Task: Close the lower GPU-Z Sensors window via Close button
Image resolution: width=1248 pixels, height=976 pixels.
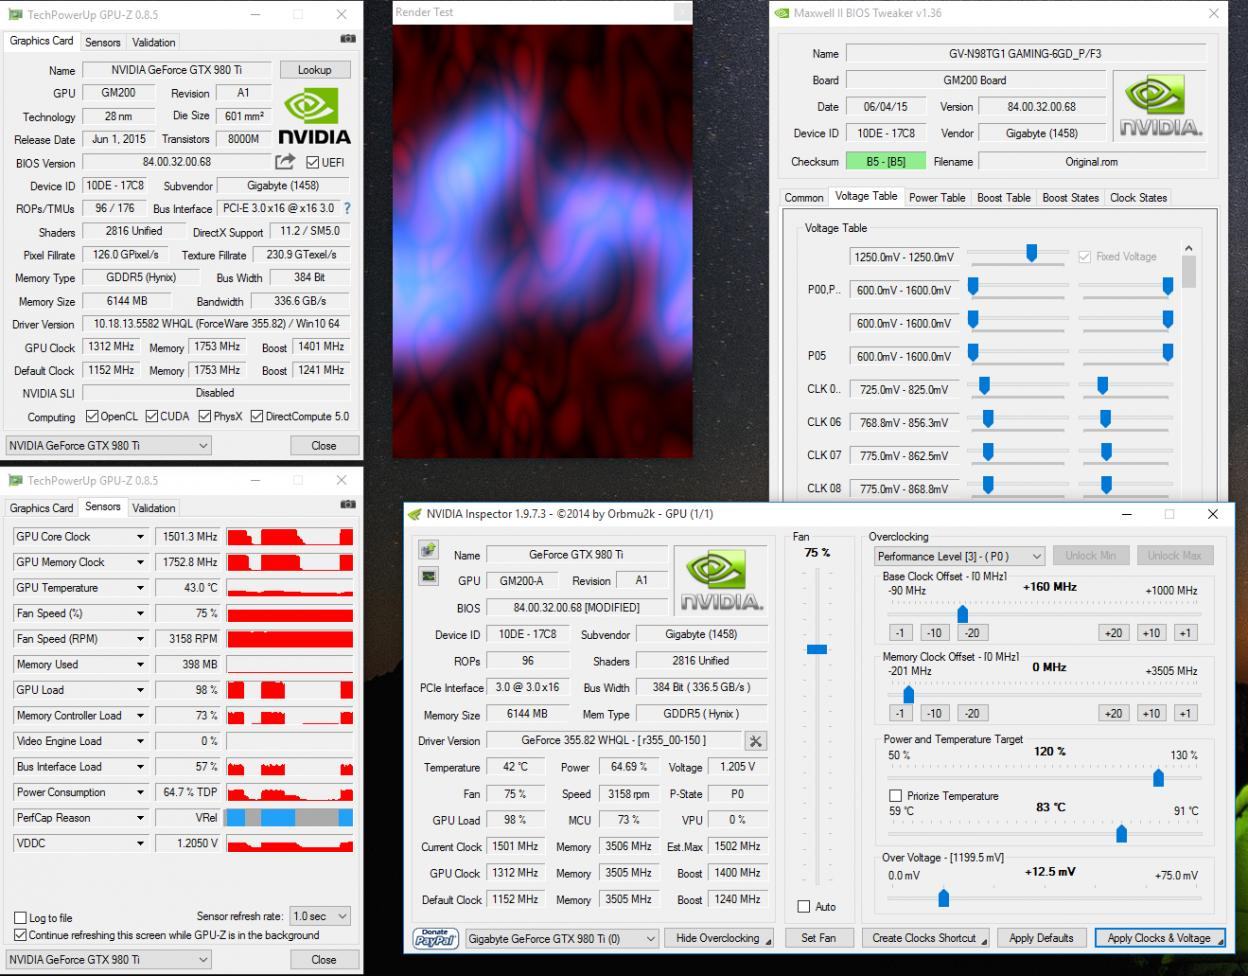Action: pos(323,959)
